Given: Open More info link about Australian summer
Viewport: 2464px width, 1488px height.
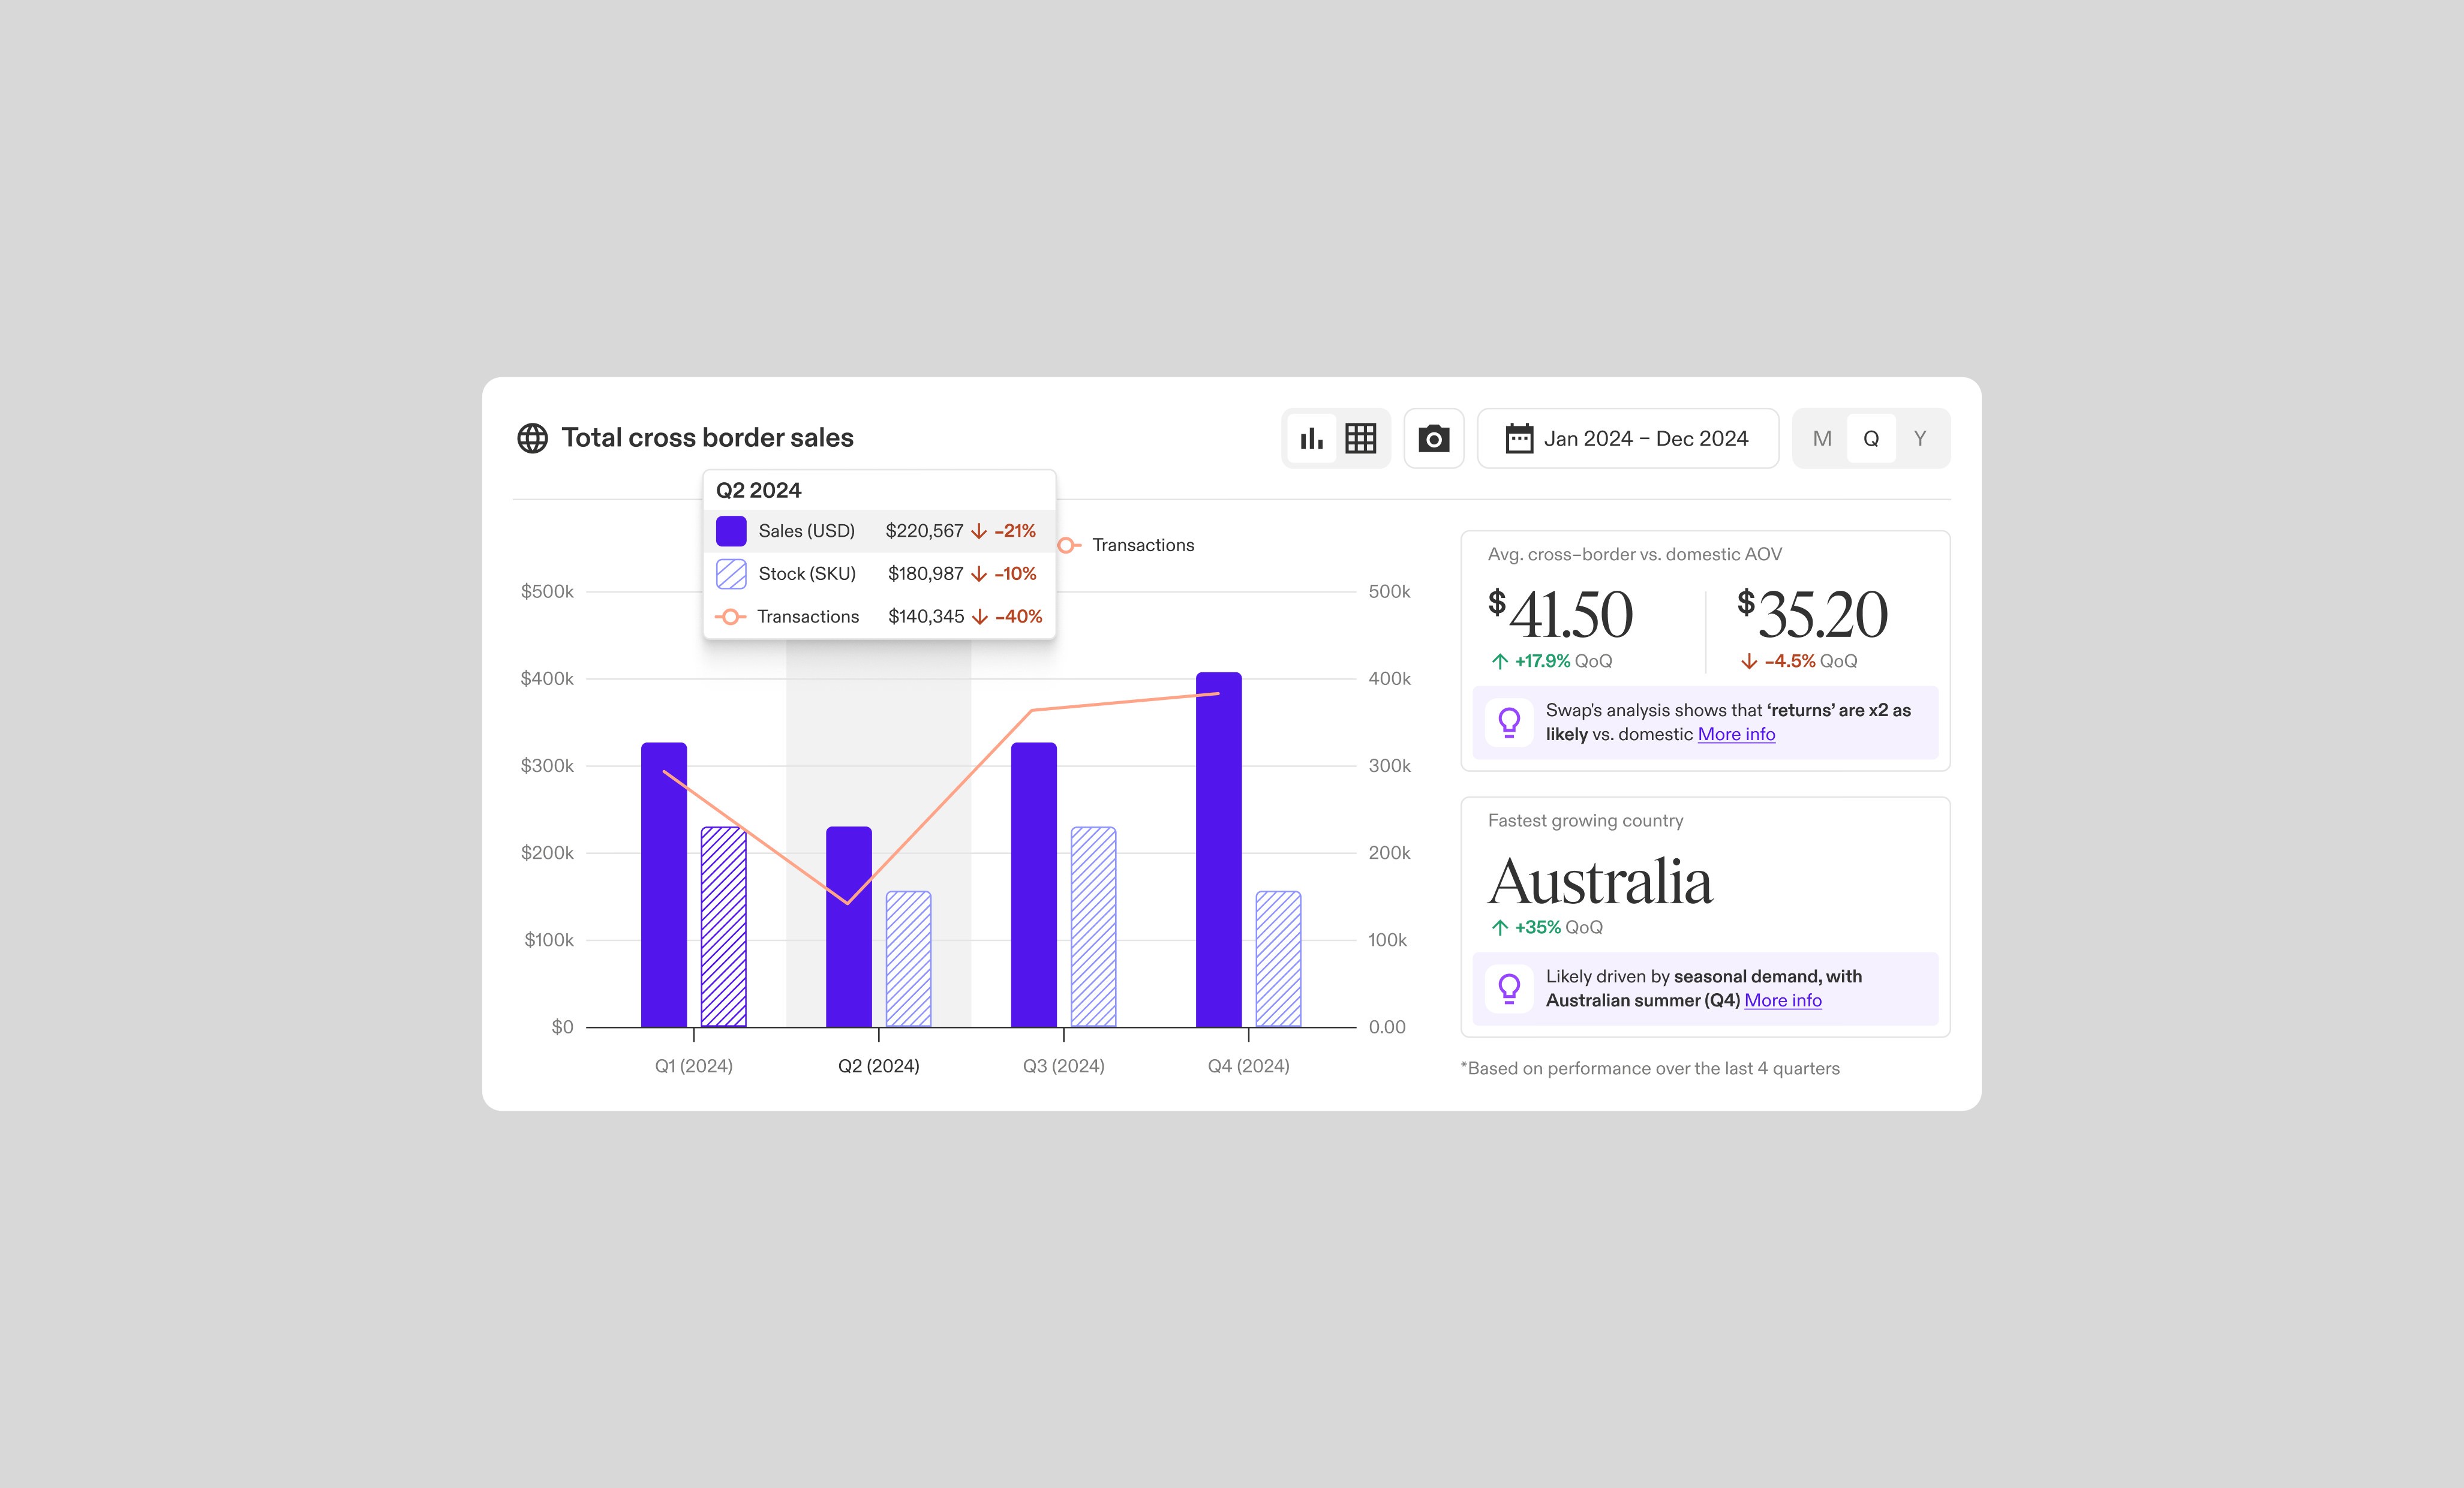Looking at the screenshot, I should click(1782, 1000).
